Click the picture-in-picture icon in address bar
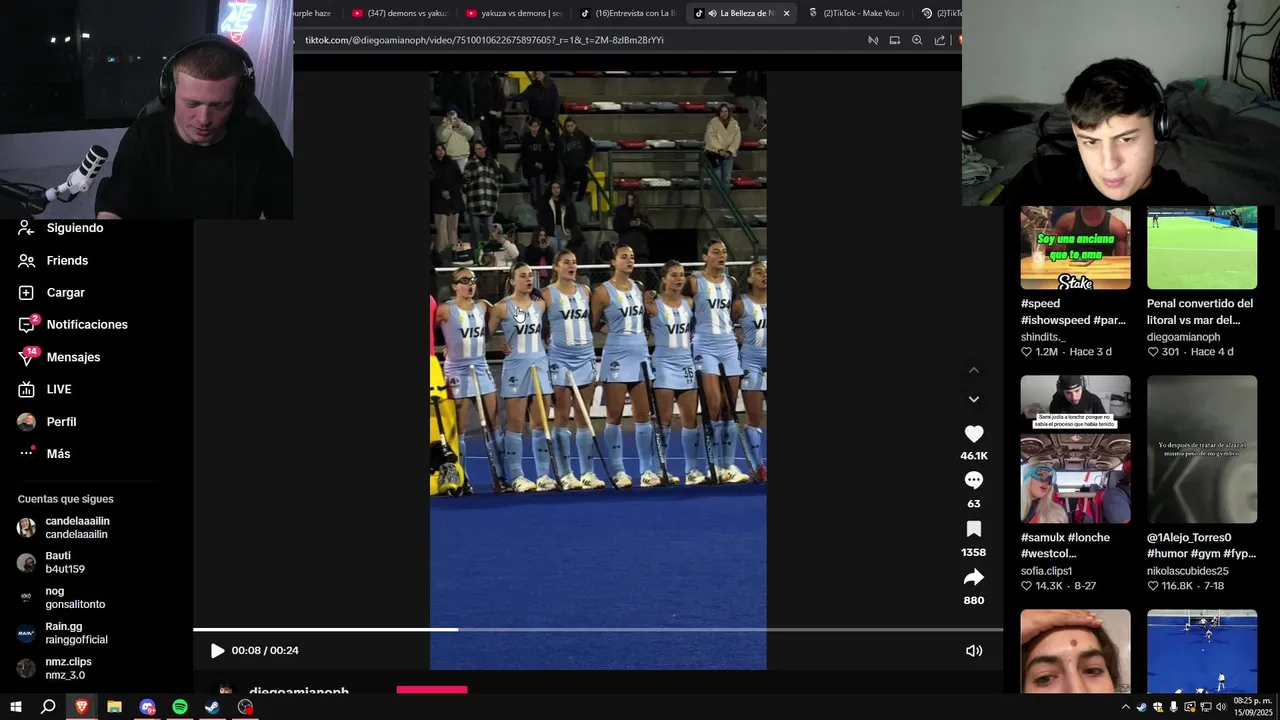Viewport: 1280px width, 720px height. [x=895, y=40]
